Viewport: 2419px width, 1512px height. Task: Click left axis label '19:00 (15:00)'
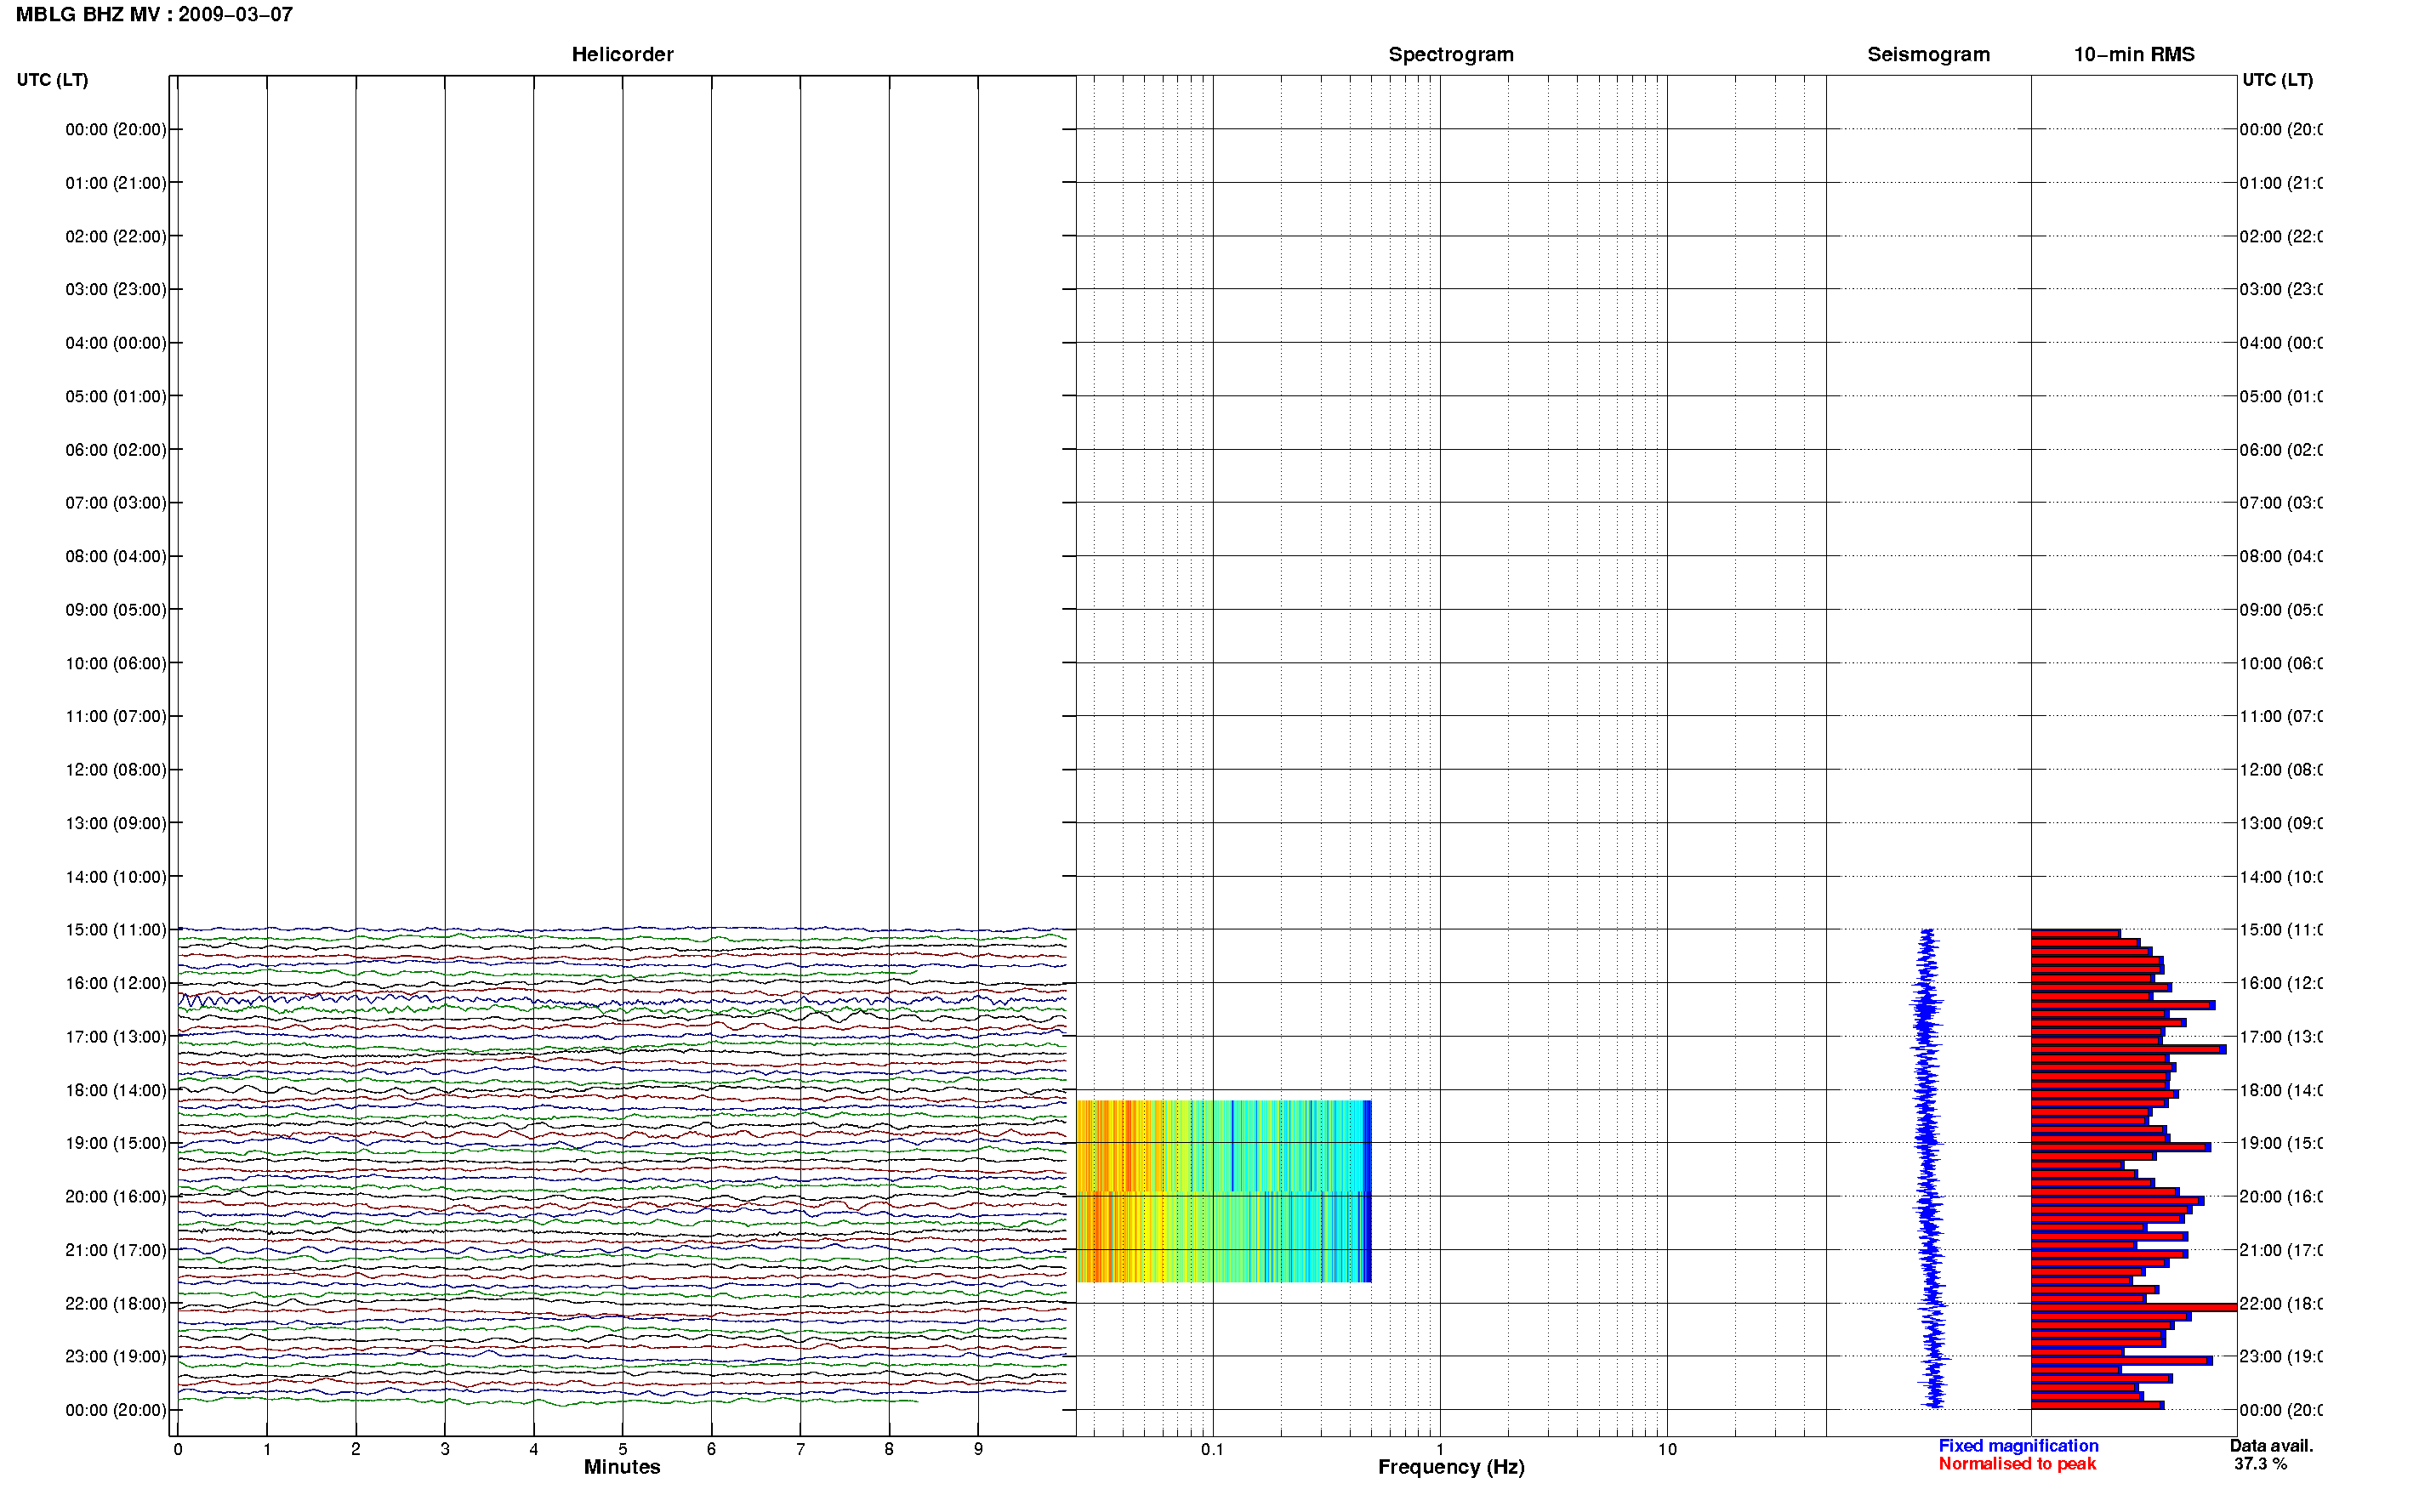(116, 1143)
